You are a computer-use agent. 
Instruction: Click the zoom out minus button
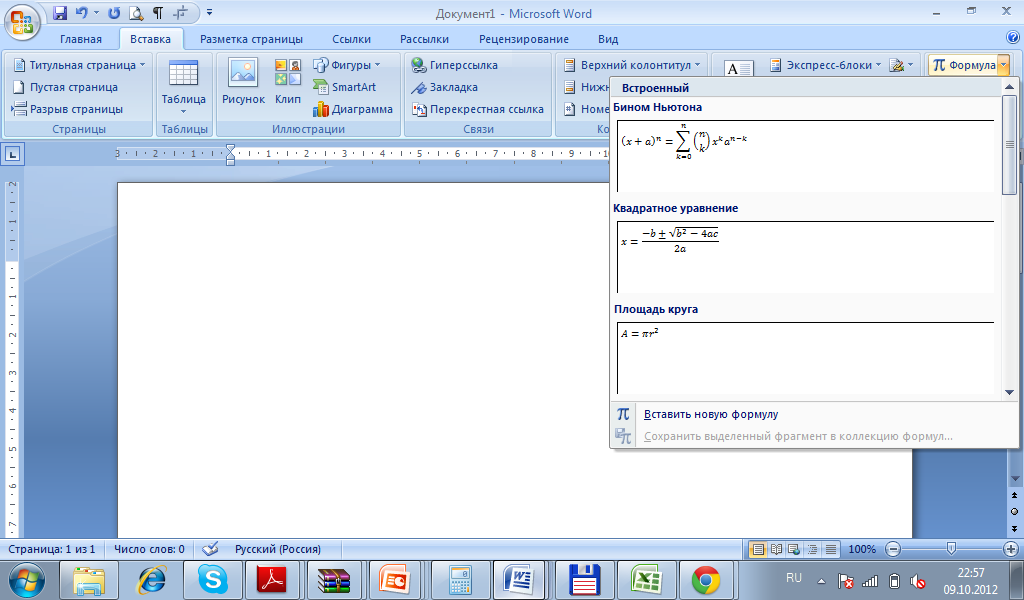893,549
